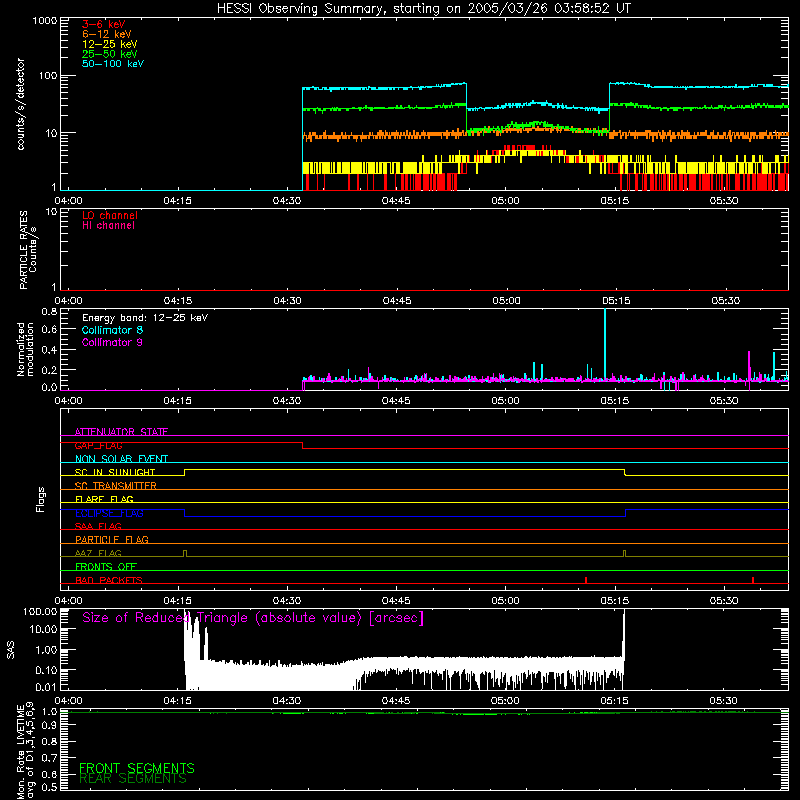Select the PARTICLE_FLAG label

tap(112, 539)
